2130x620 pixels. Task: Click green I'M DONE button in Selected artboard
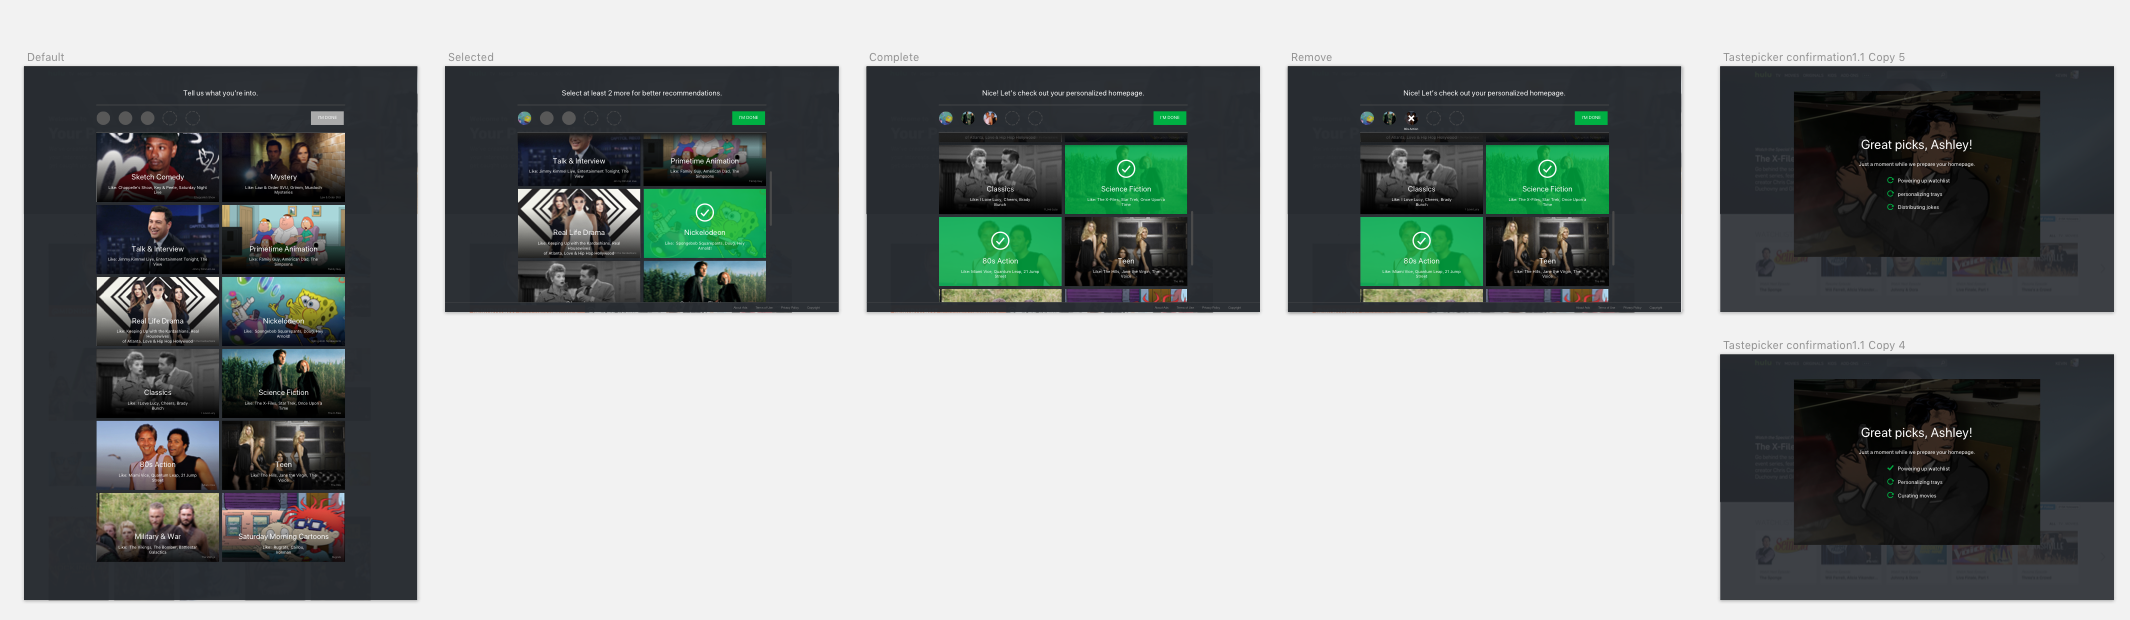(x=748, y=118)
